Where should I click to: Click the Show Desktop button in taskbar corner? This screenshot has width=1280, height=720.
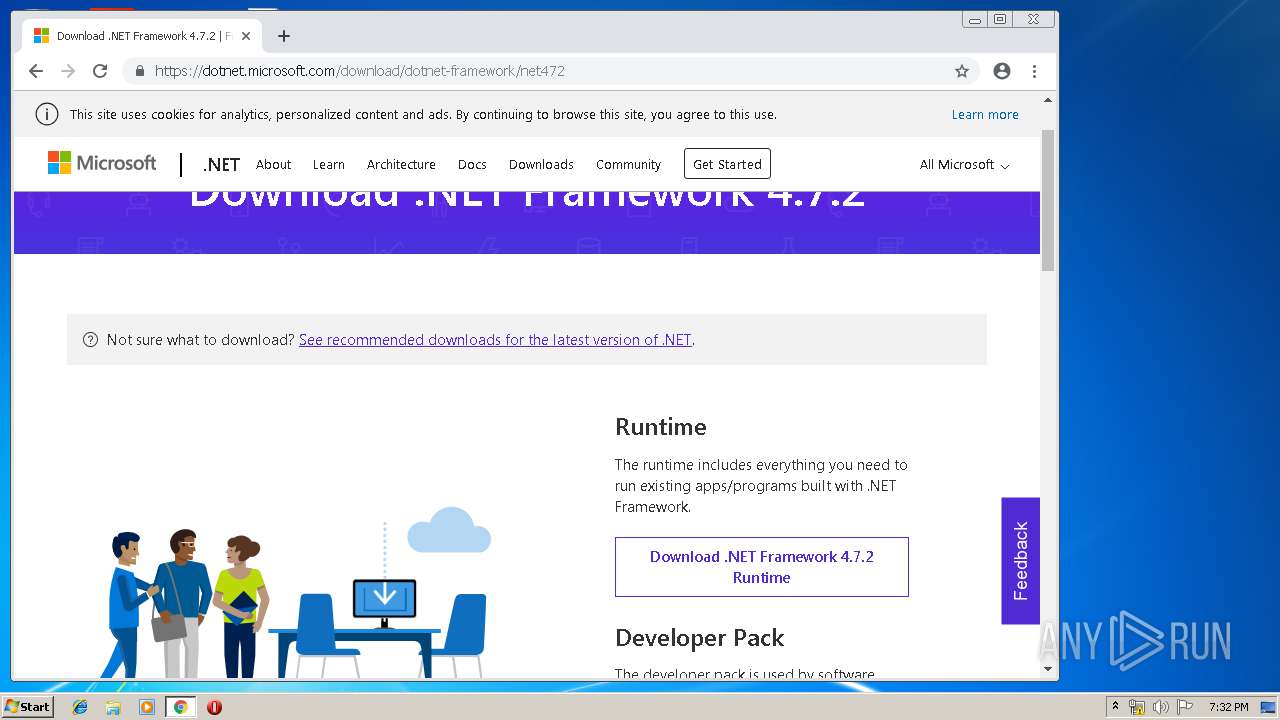point(1269,707)
